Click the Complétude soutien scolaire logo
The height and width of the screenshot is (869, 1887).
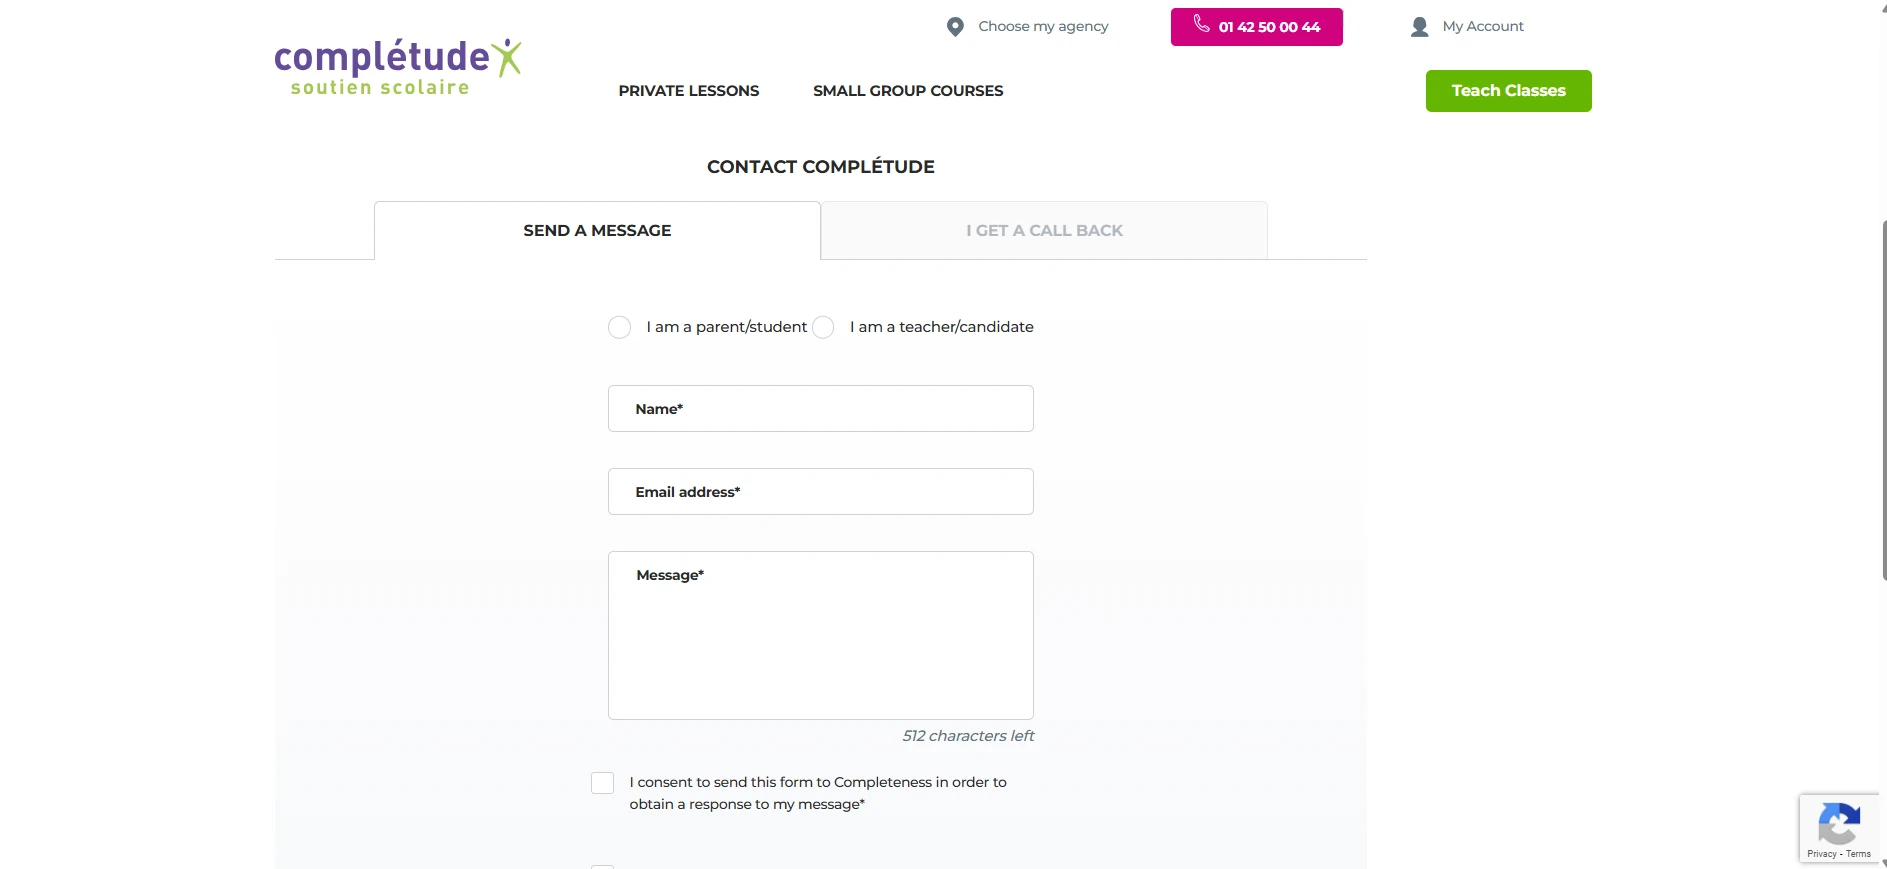pyautogui.click(x=397, y=67)
